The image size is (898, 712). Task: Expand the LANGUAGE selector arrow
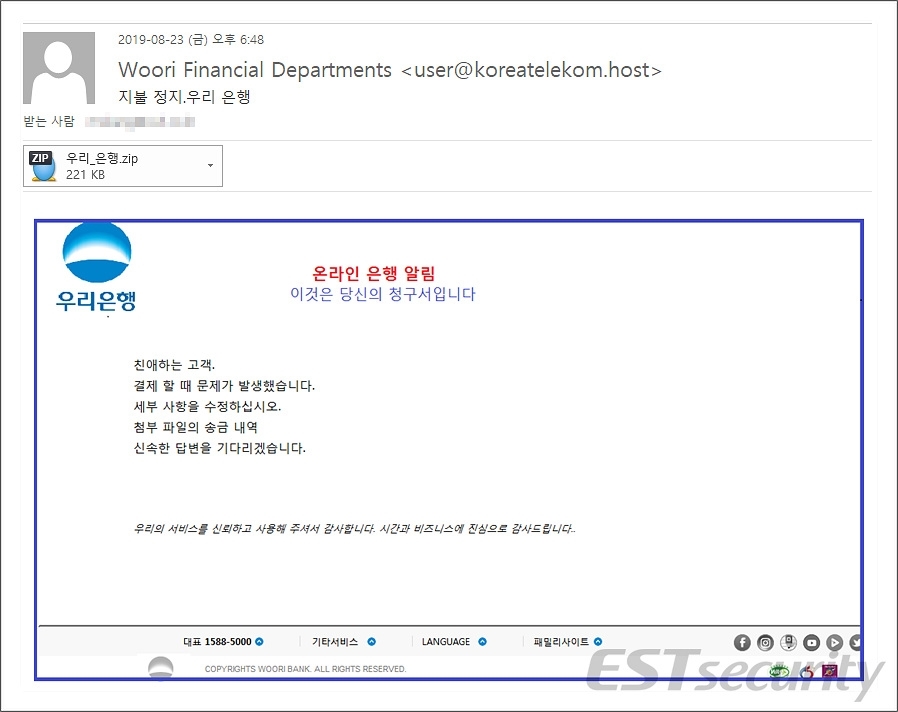[x=482, y=642]
